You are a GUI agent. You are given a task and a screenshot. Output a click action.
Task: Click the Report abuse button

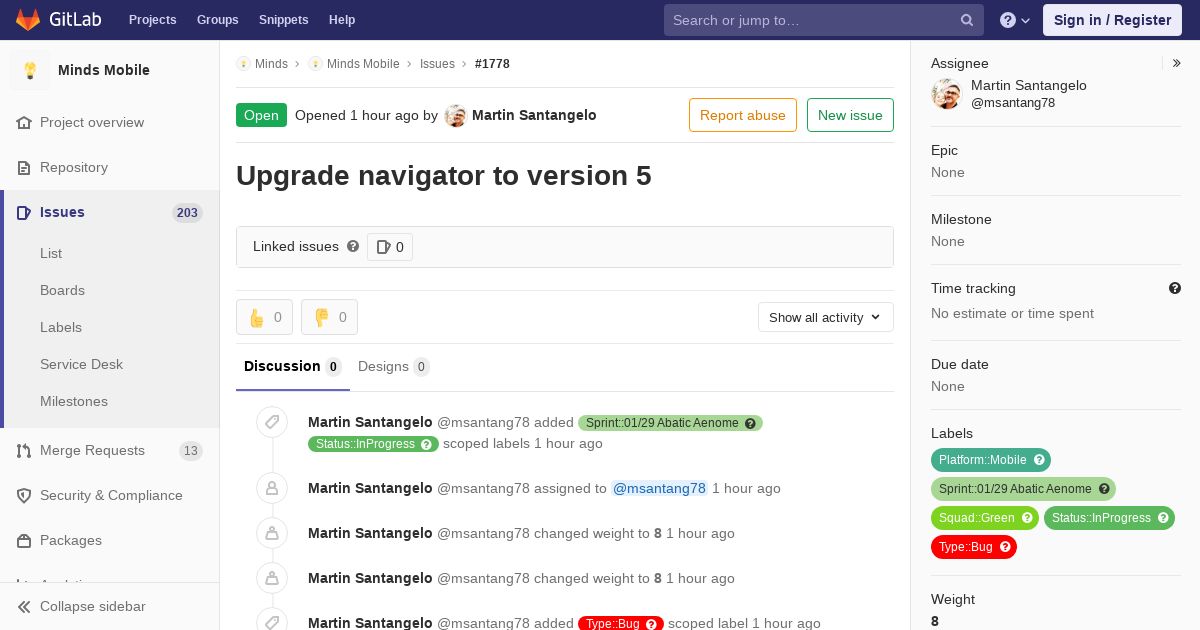[743, 115]
